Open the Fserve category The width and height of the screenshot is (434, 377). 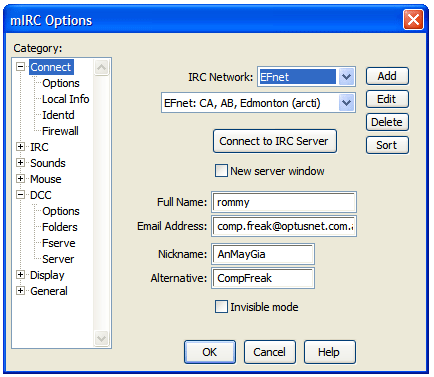pos(59,243)
